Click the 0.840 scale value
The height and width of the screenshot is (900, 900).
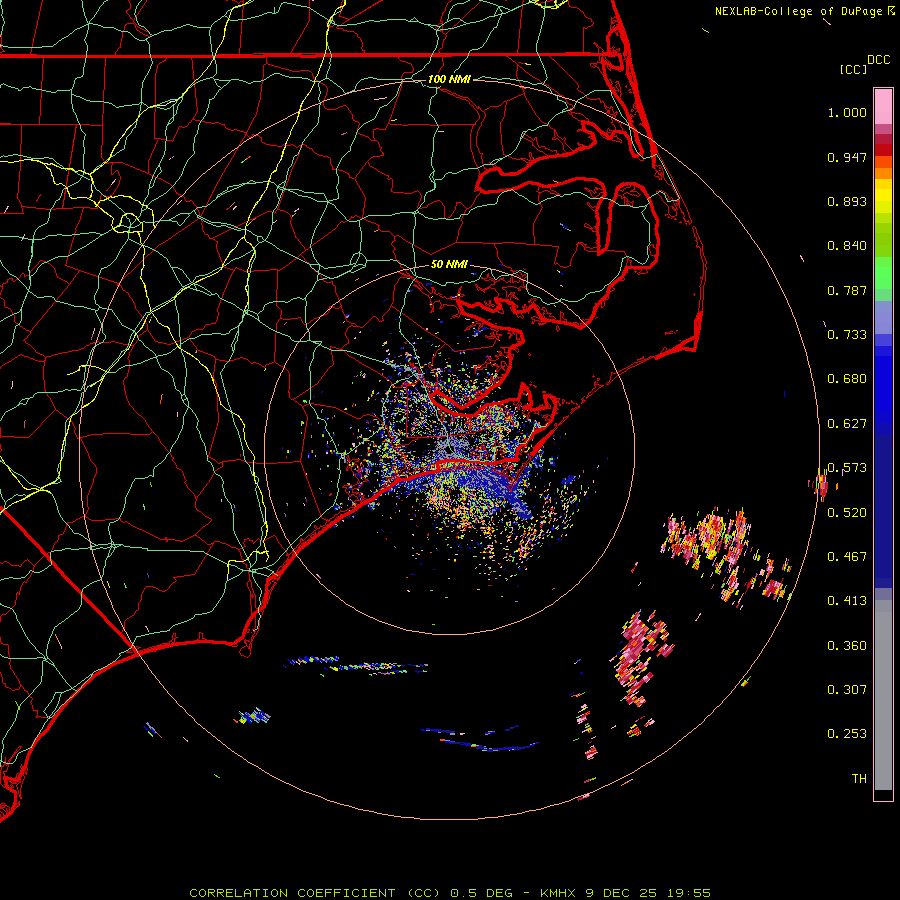point(847,246)
